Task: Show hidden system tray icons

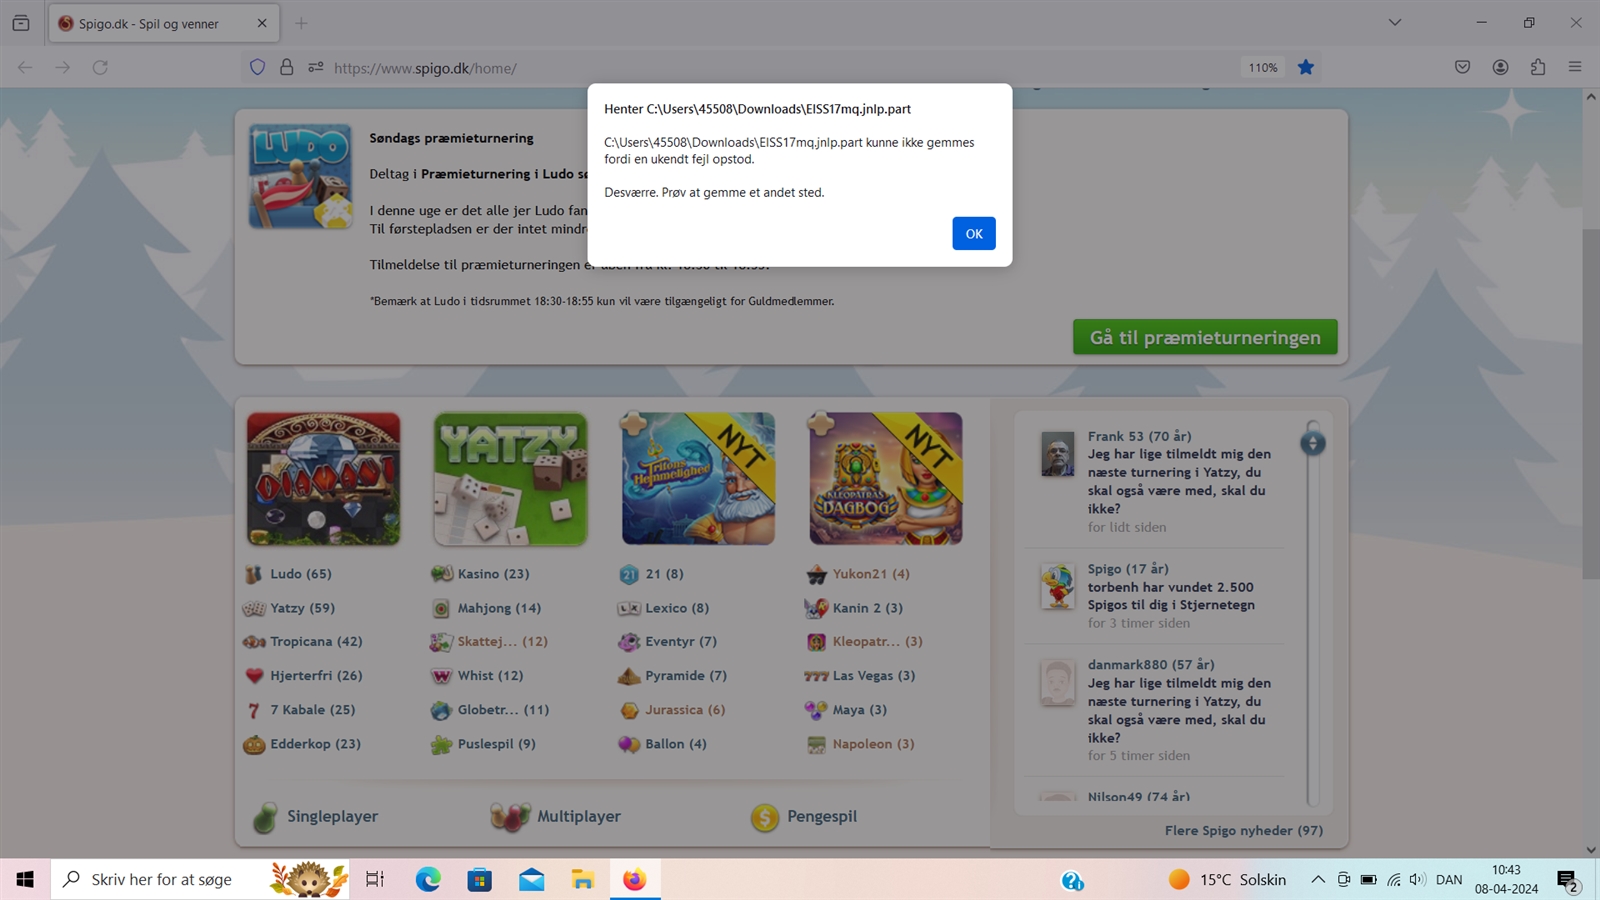Action: [x=1317, y=880]
